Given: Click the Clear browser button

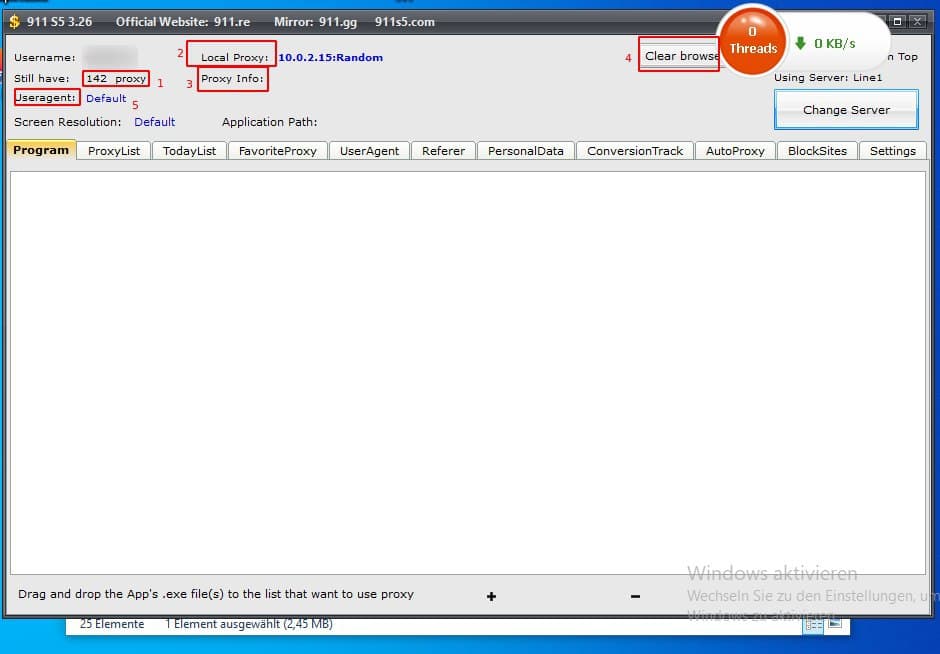Looking at the screenshot, I should [680, 56].
